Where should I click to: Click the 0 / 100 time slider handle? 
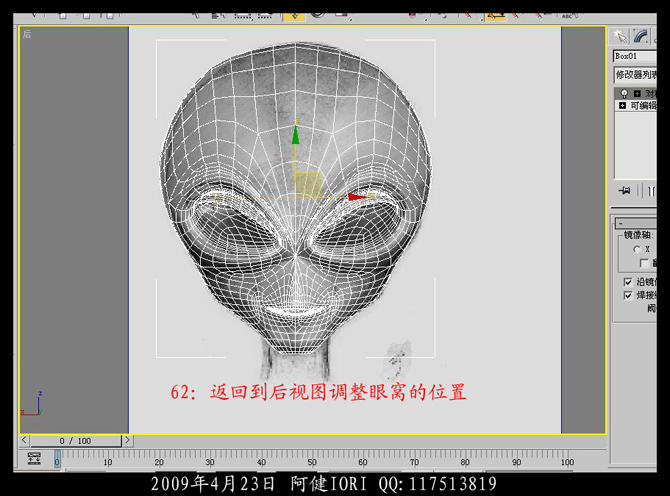pos(76,440)
